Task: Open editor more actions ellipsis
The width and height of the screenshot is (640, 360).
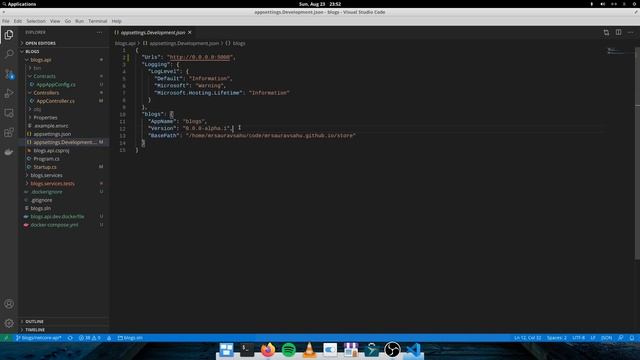Action: coord(631,32)
